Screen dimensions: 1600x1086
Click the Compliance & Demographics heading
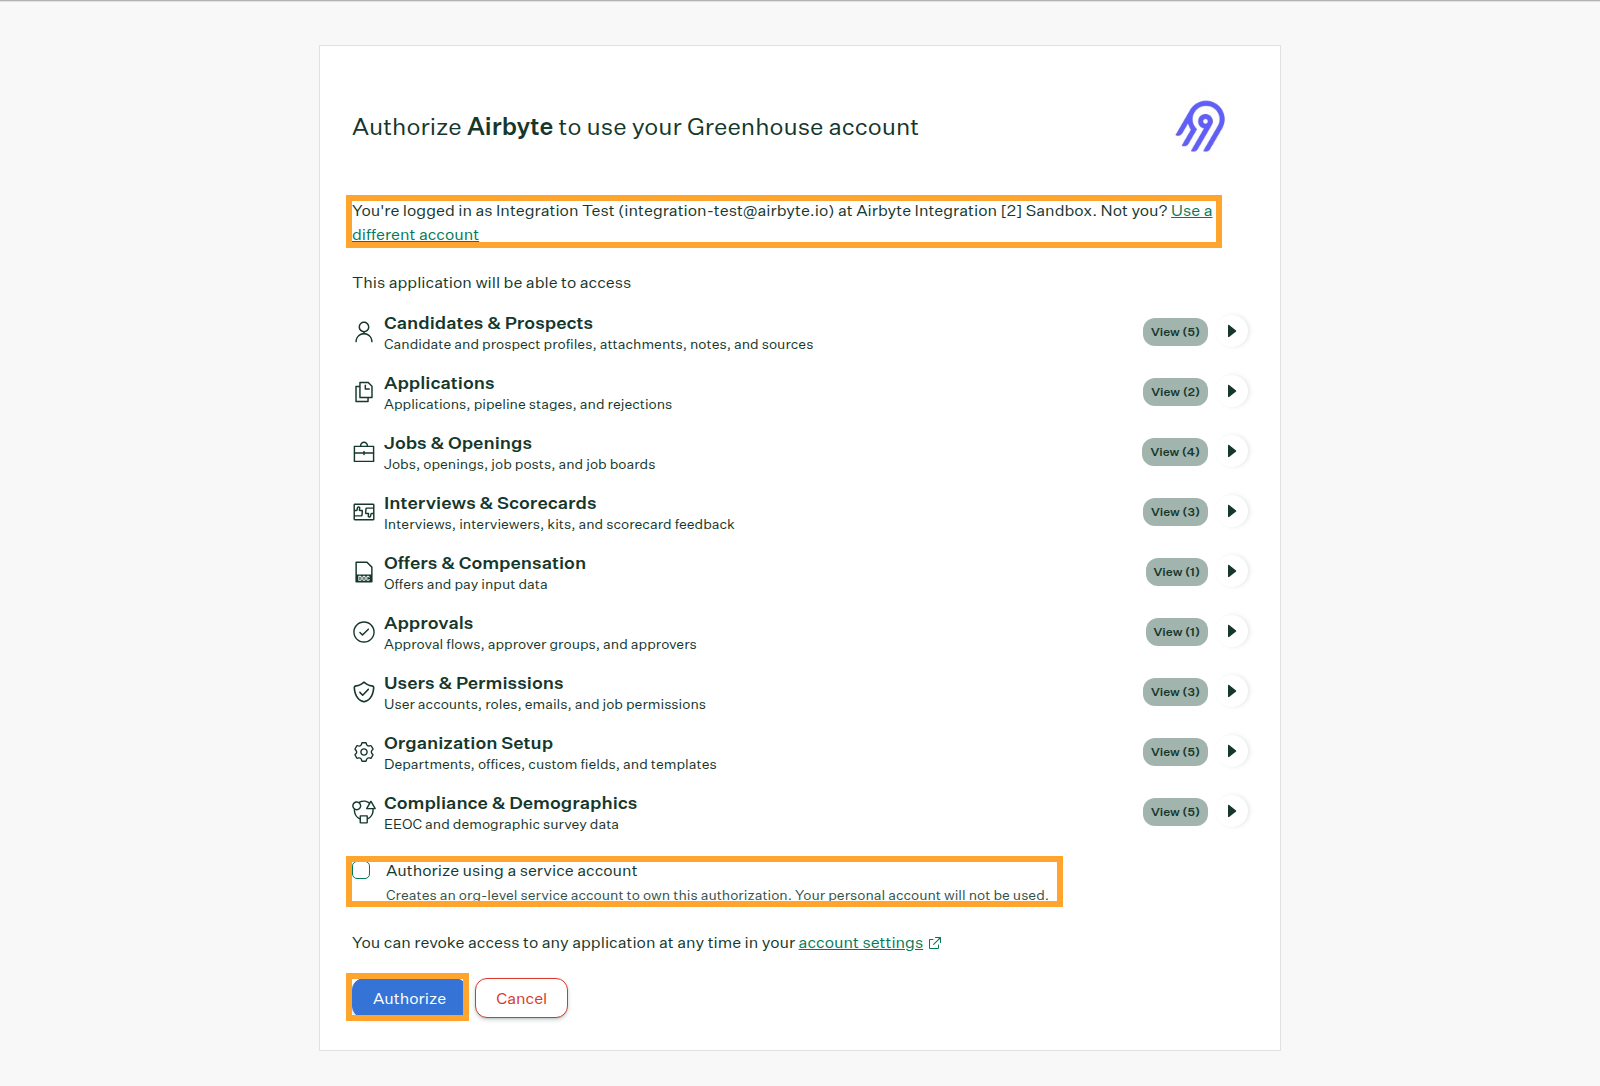[510, 803]
